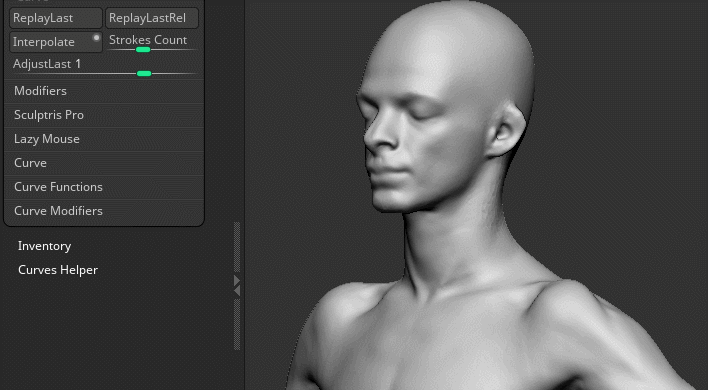Screen dimensions: 708x390
Task: Click the left-pointing tray divider arrow
Action: 237,292
